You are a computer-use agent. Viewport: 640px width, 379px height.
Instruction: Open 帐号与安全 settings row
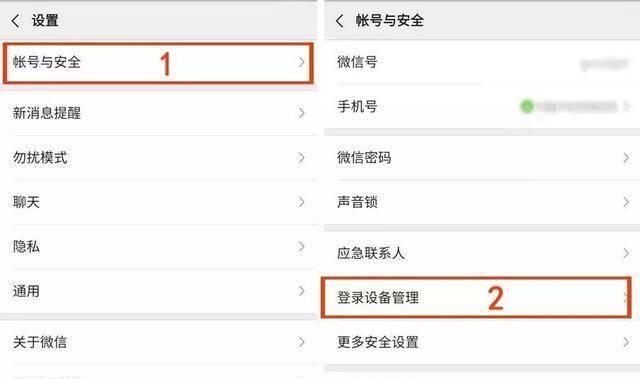click(x=158, y=63)
